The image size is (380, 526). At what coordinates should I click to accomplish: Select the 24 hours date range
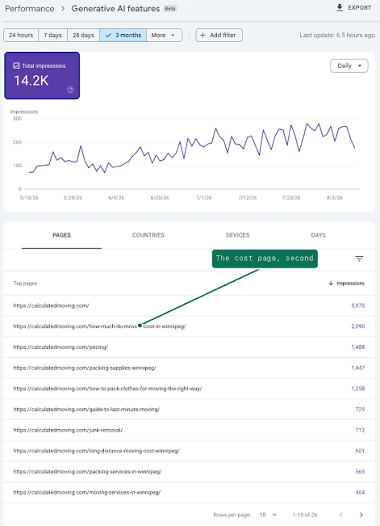(21, 35)
